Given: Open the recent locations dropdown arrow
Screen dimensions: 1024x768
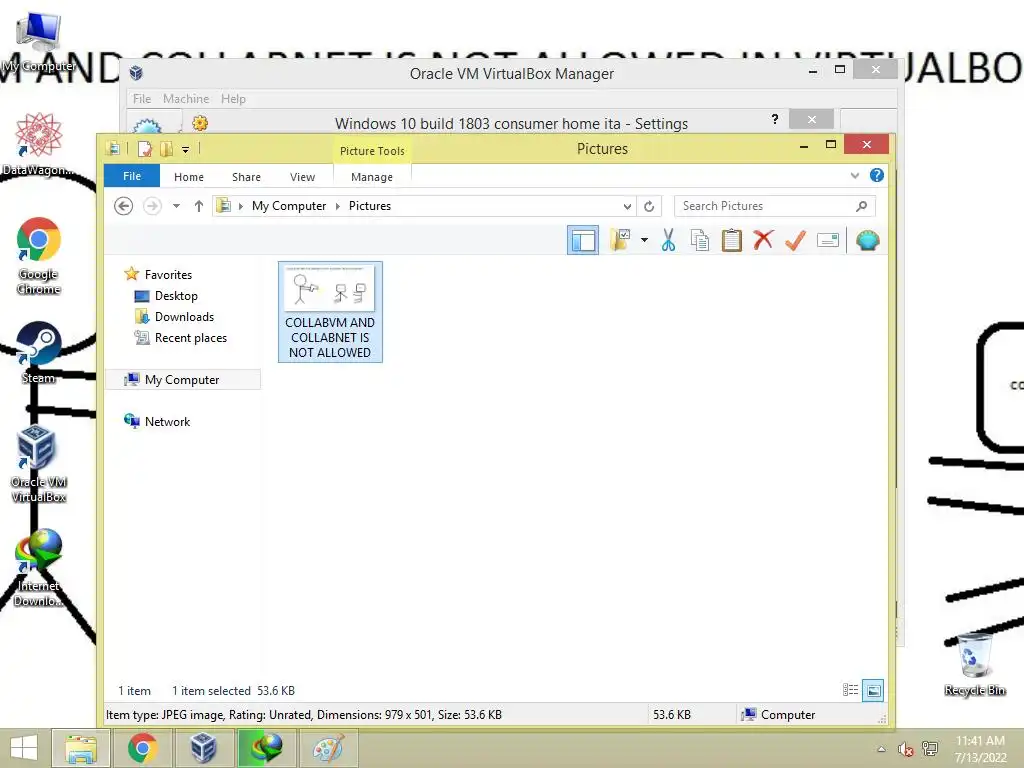Looking at the screenshot, I should coord(176,206).
